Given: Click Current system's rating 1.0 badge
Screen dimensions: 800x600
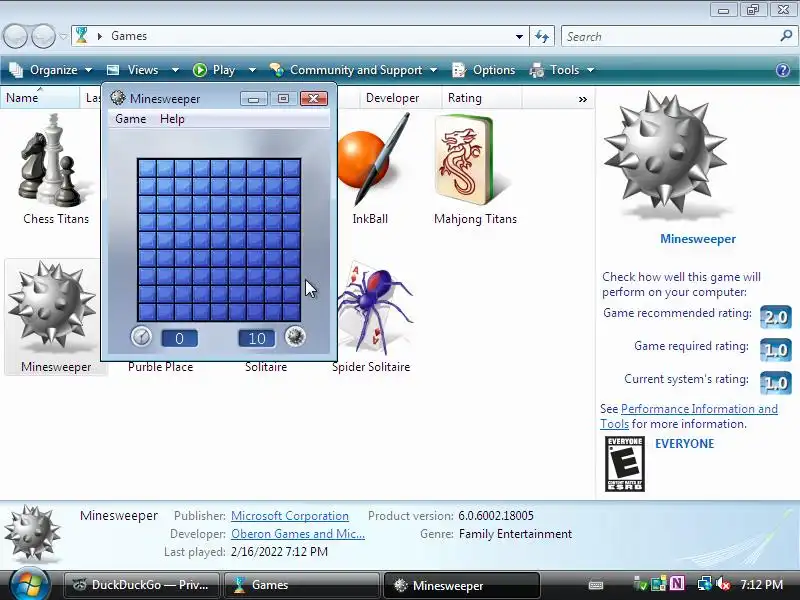Looking at the screenshot, I should (x=776, y=383).
